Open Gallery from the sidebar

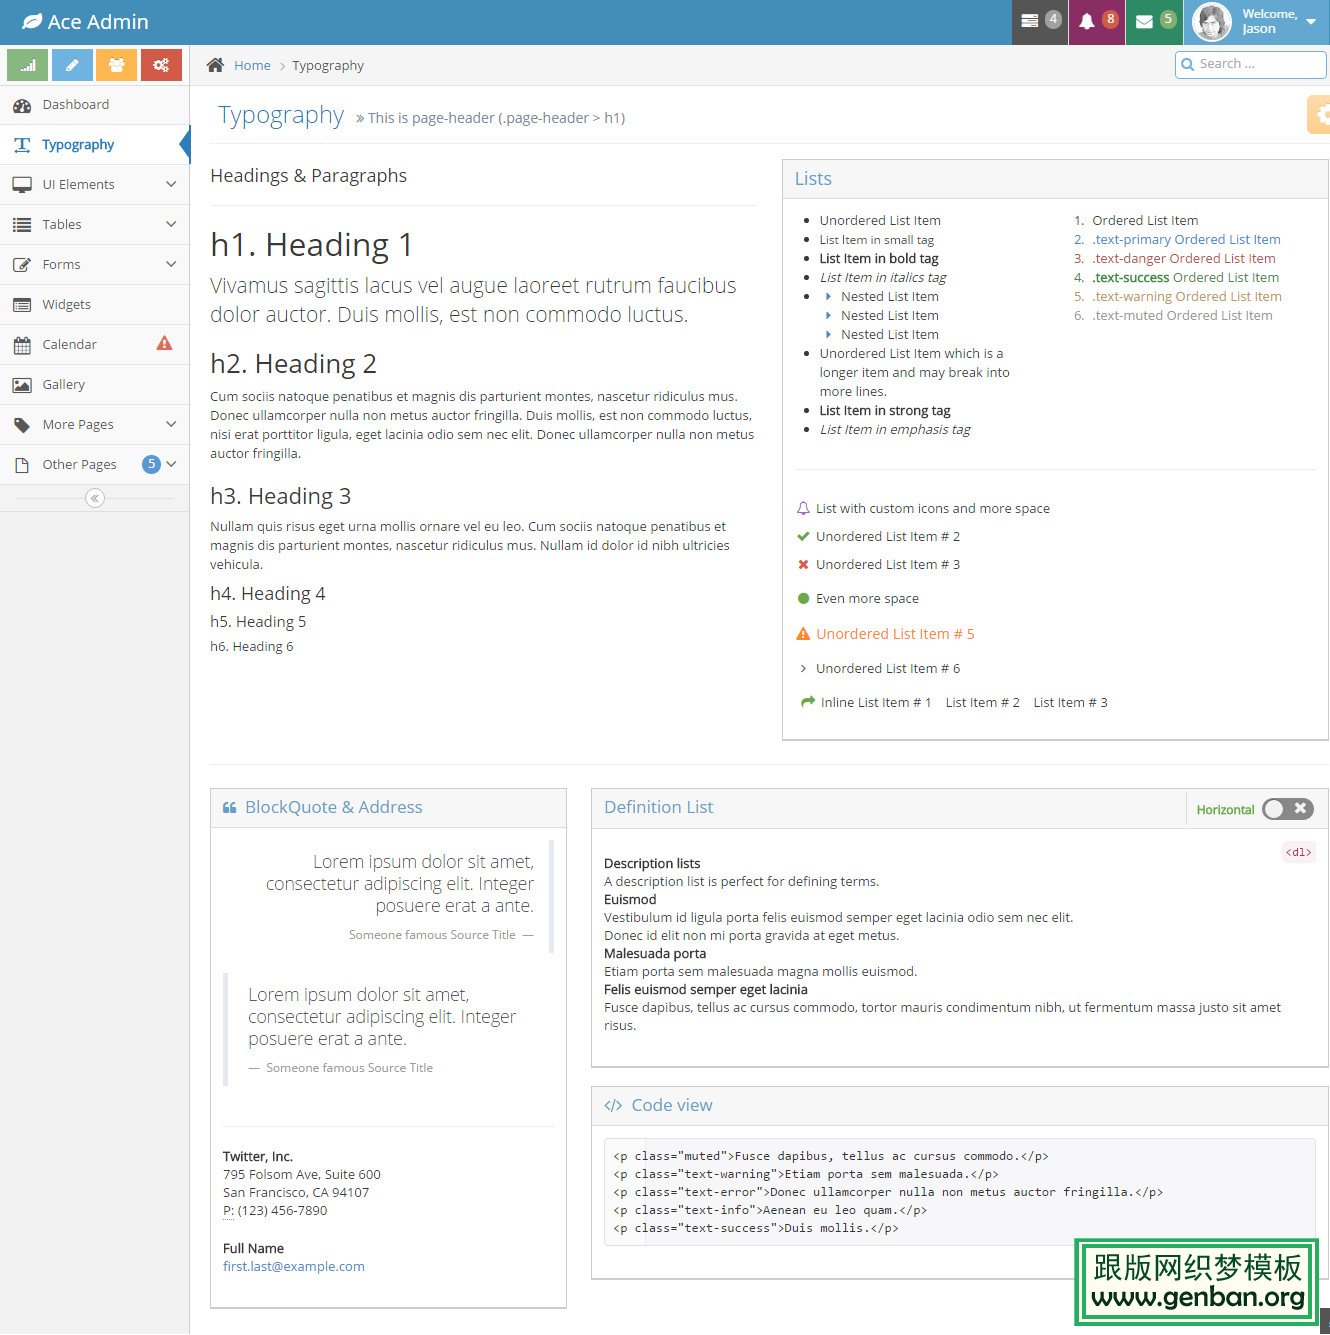click(x=64, y=385)
